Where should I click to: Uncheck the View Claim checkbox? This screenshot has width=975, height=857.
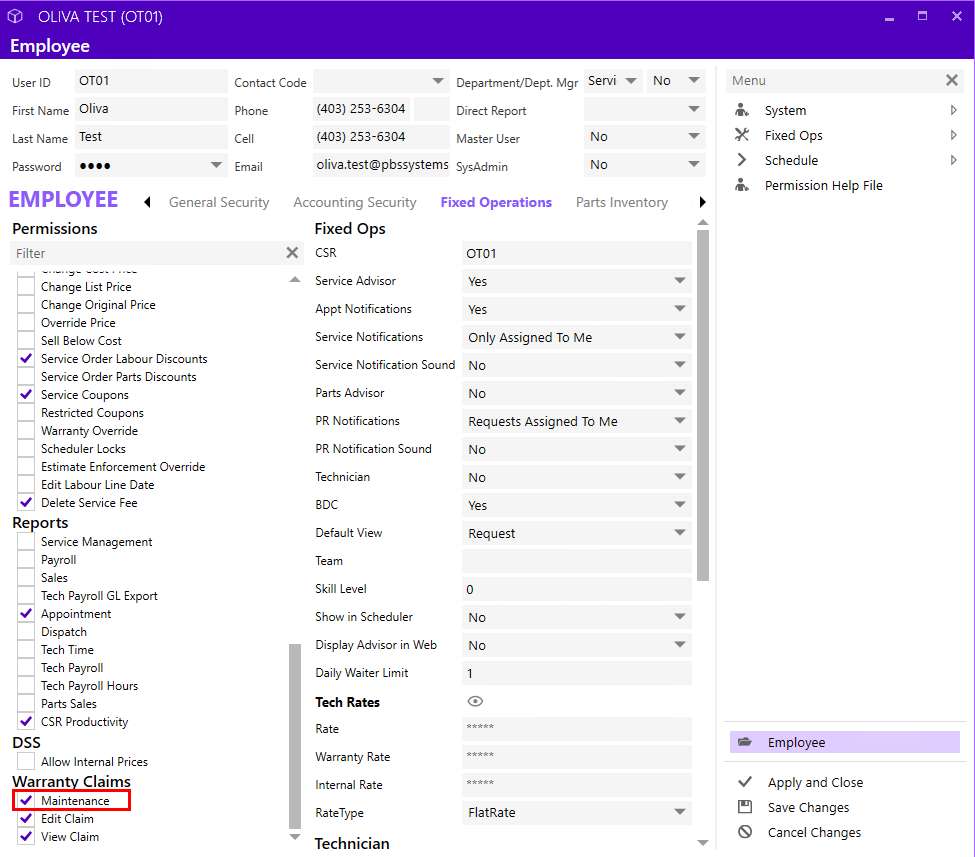click(x=25, y=836)
